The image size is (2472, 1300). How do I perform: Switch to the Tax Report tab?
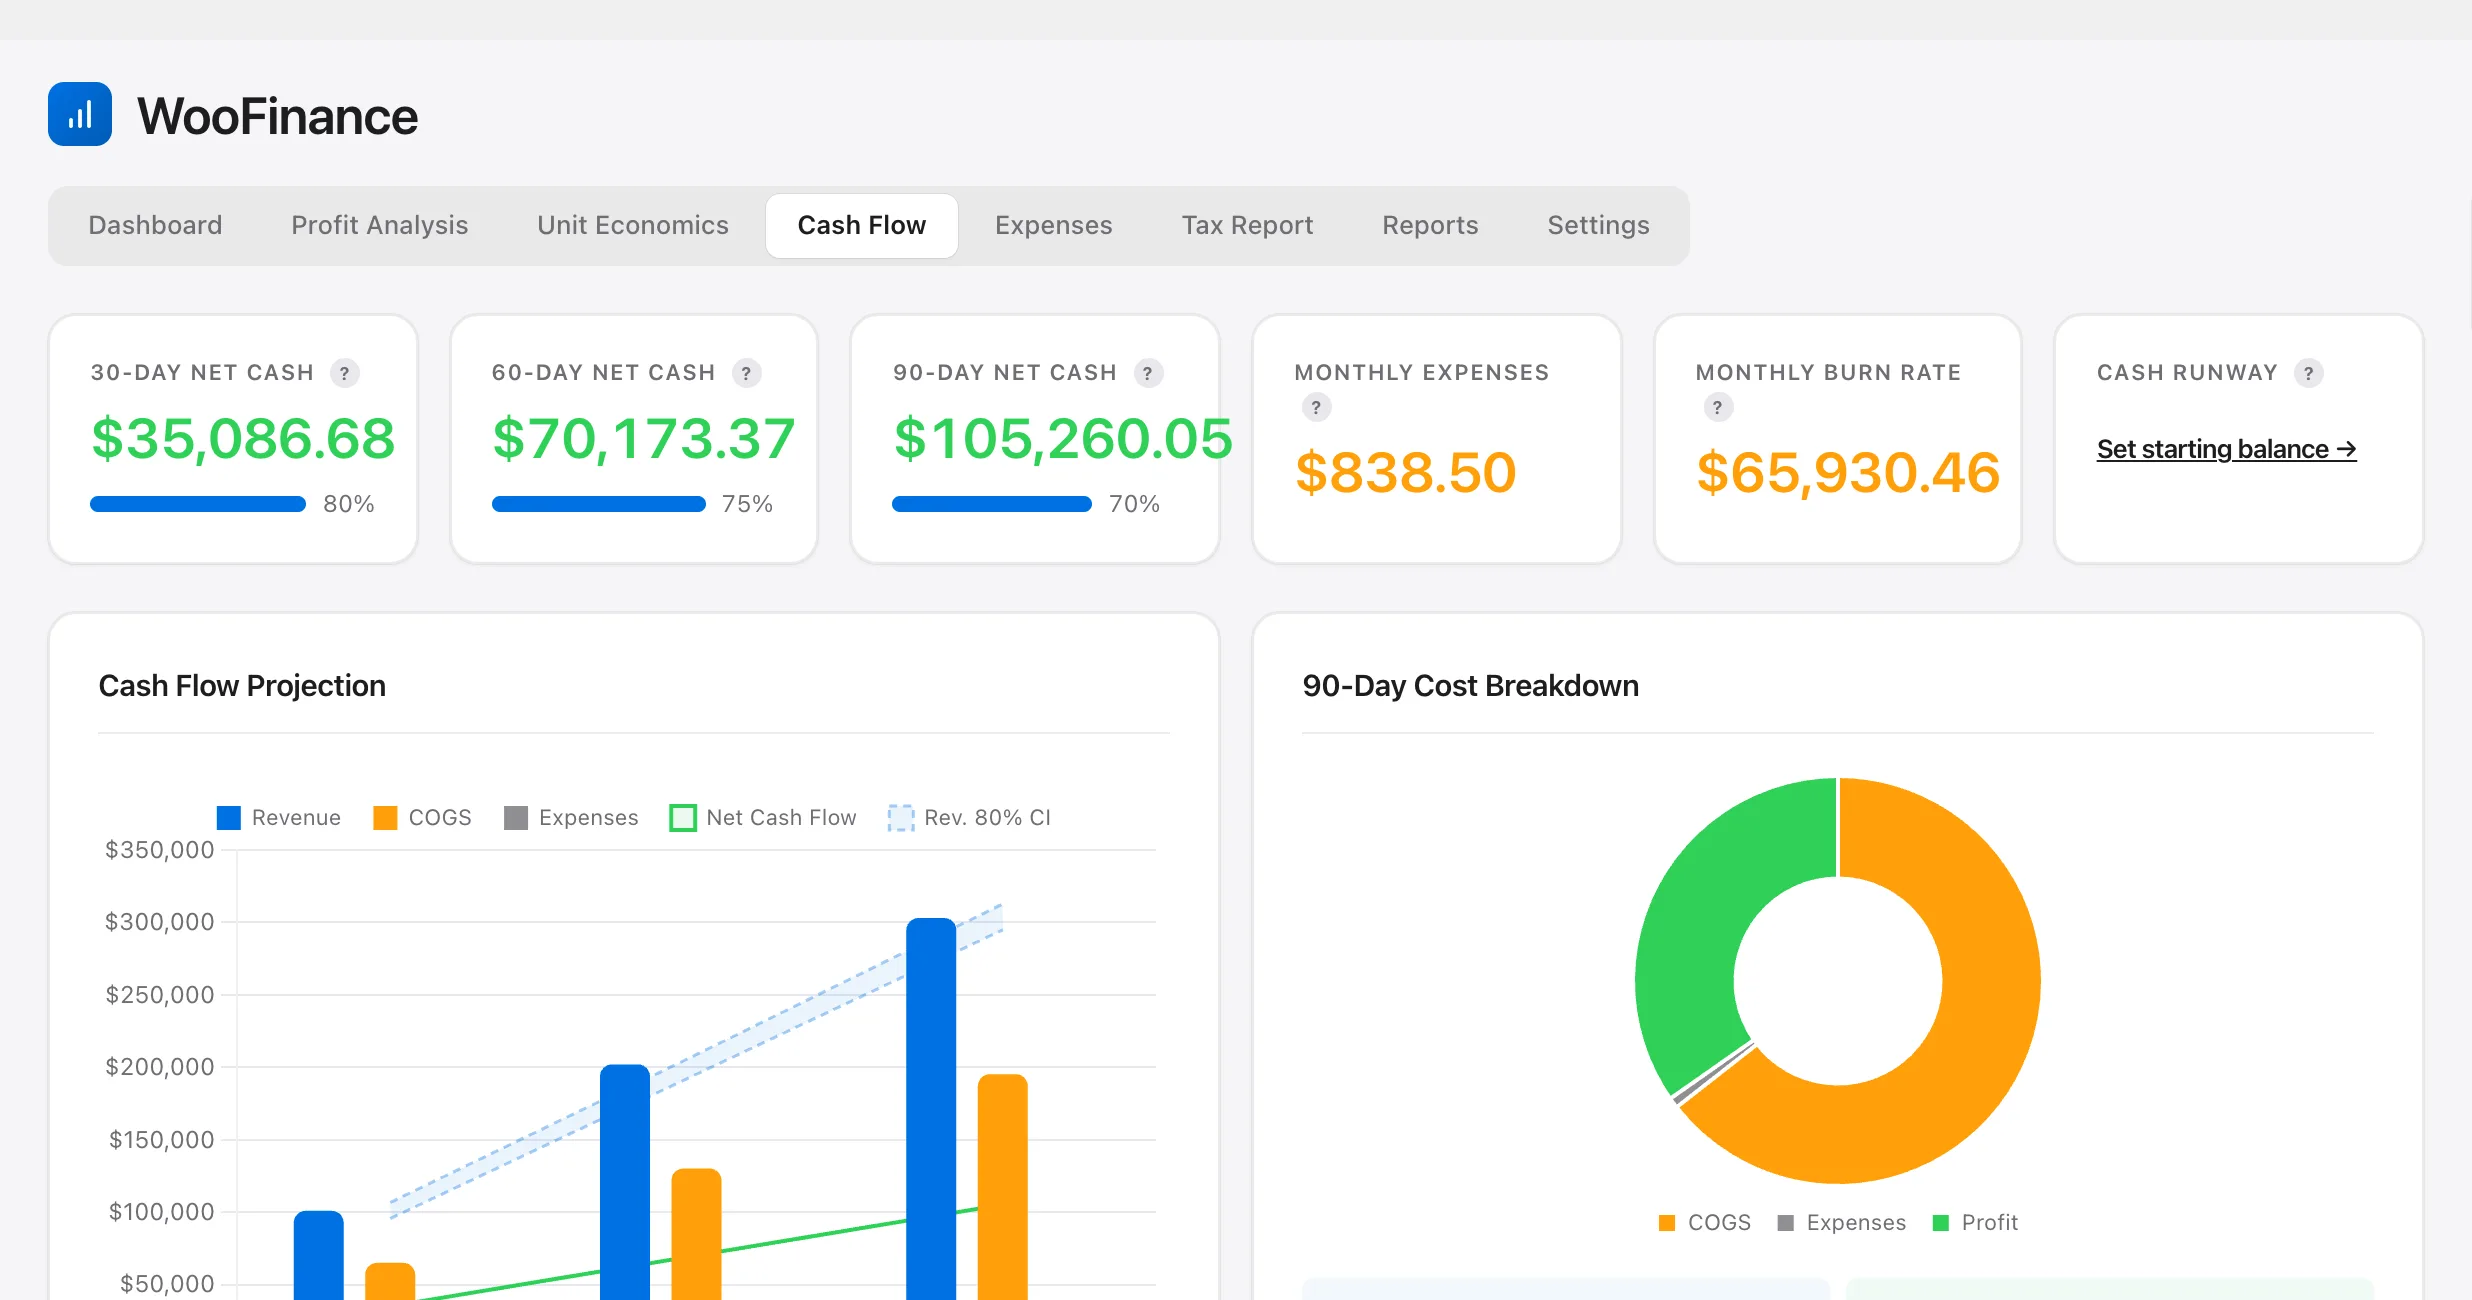(x=1248, y=225)
